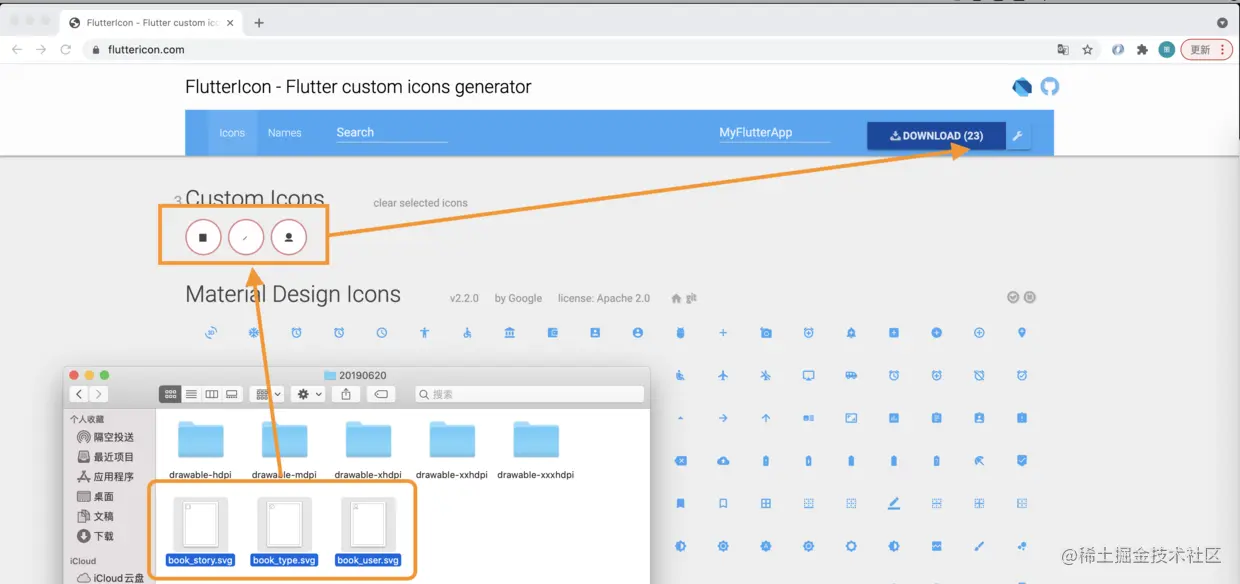This screenshot has width=1240, height=584.
Task: Pick the filled bookmark icon
Action: point(680,503)
